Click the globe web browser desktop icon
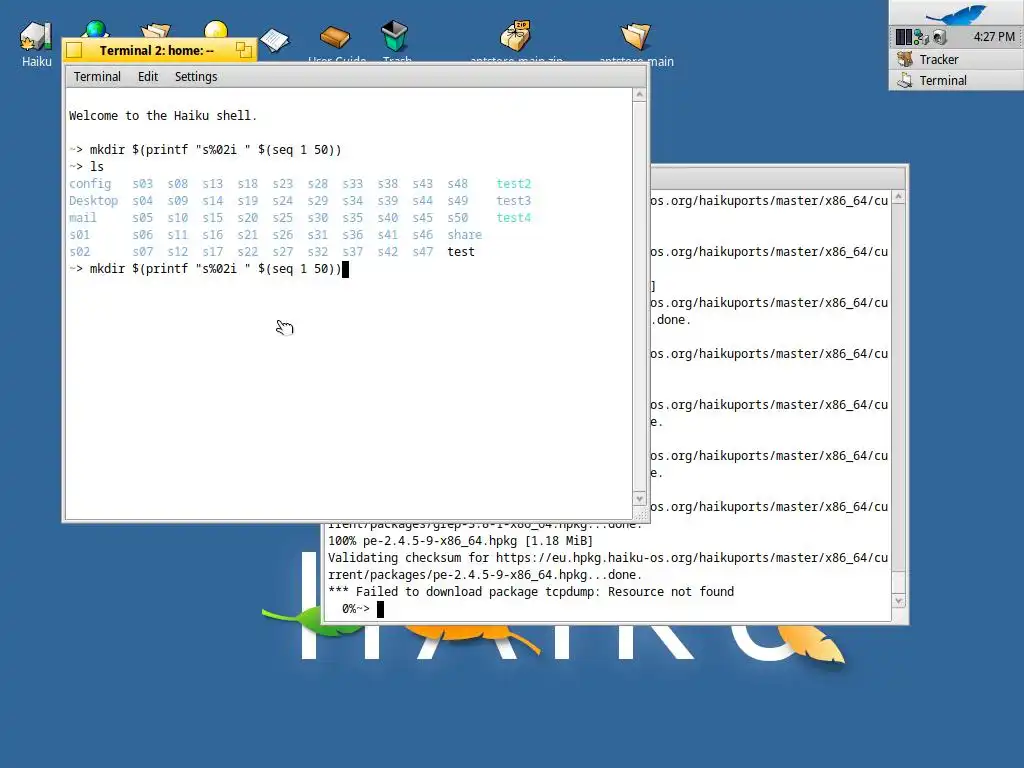 (x=96, y=29)
